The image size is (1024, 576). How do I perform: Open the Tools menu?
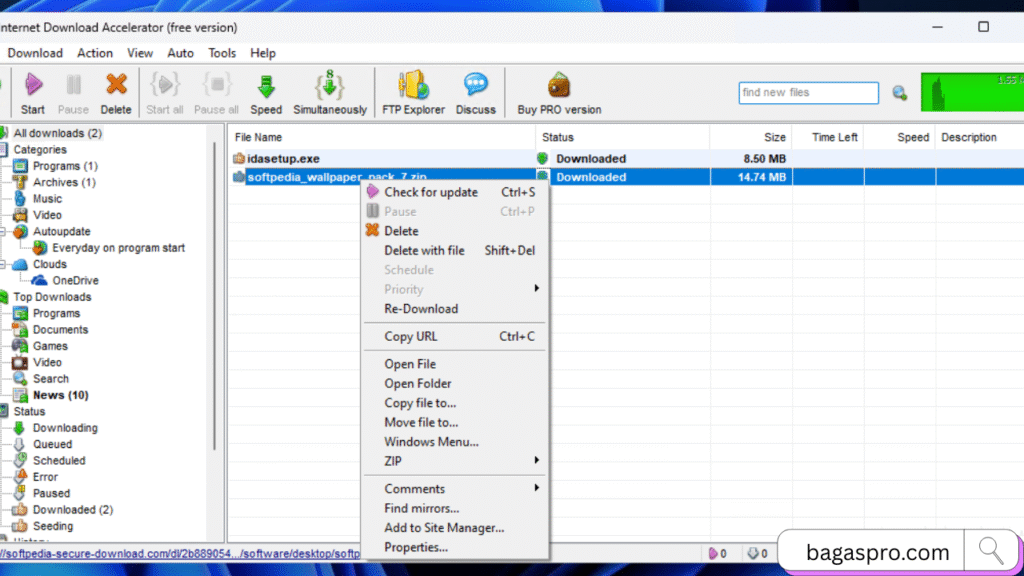point(221,53)
